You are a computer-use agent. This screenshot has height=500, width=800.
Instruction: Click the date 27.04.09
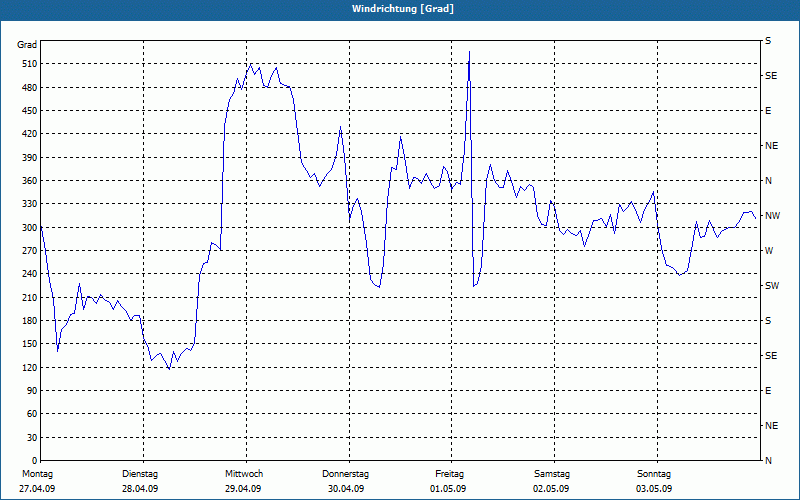click(x=37, y=489)
